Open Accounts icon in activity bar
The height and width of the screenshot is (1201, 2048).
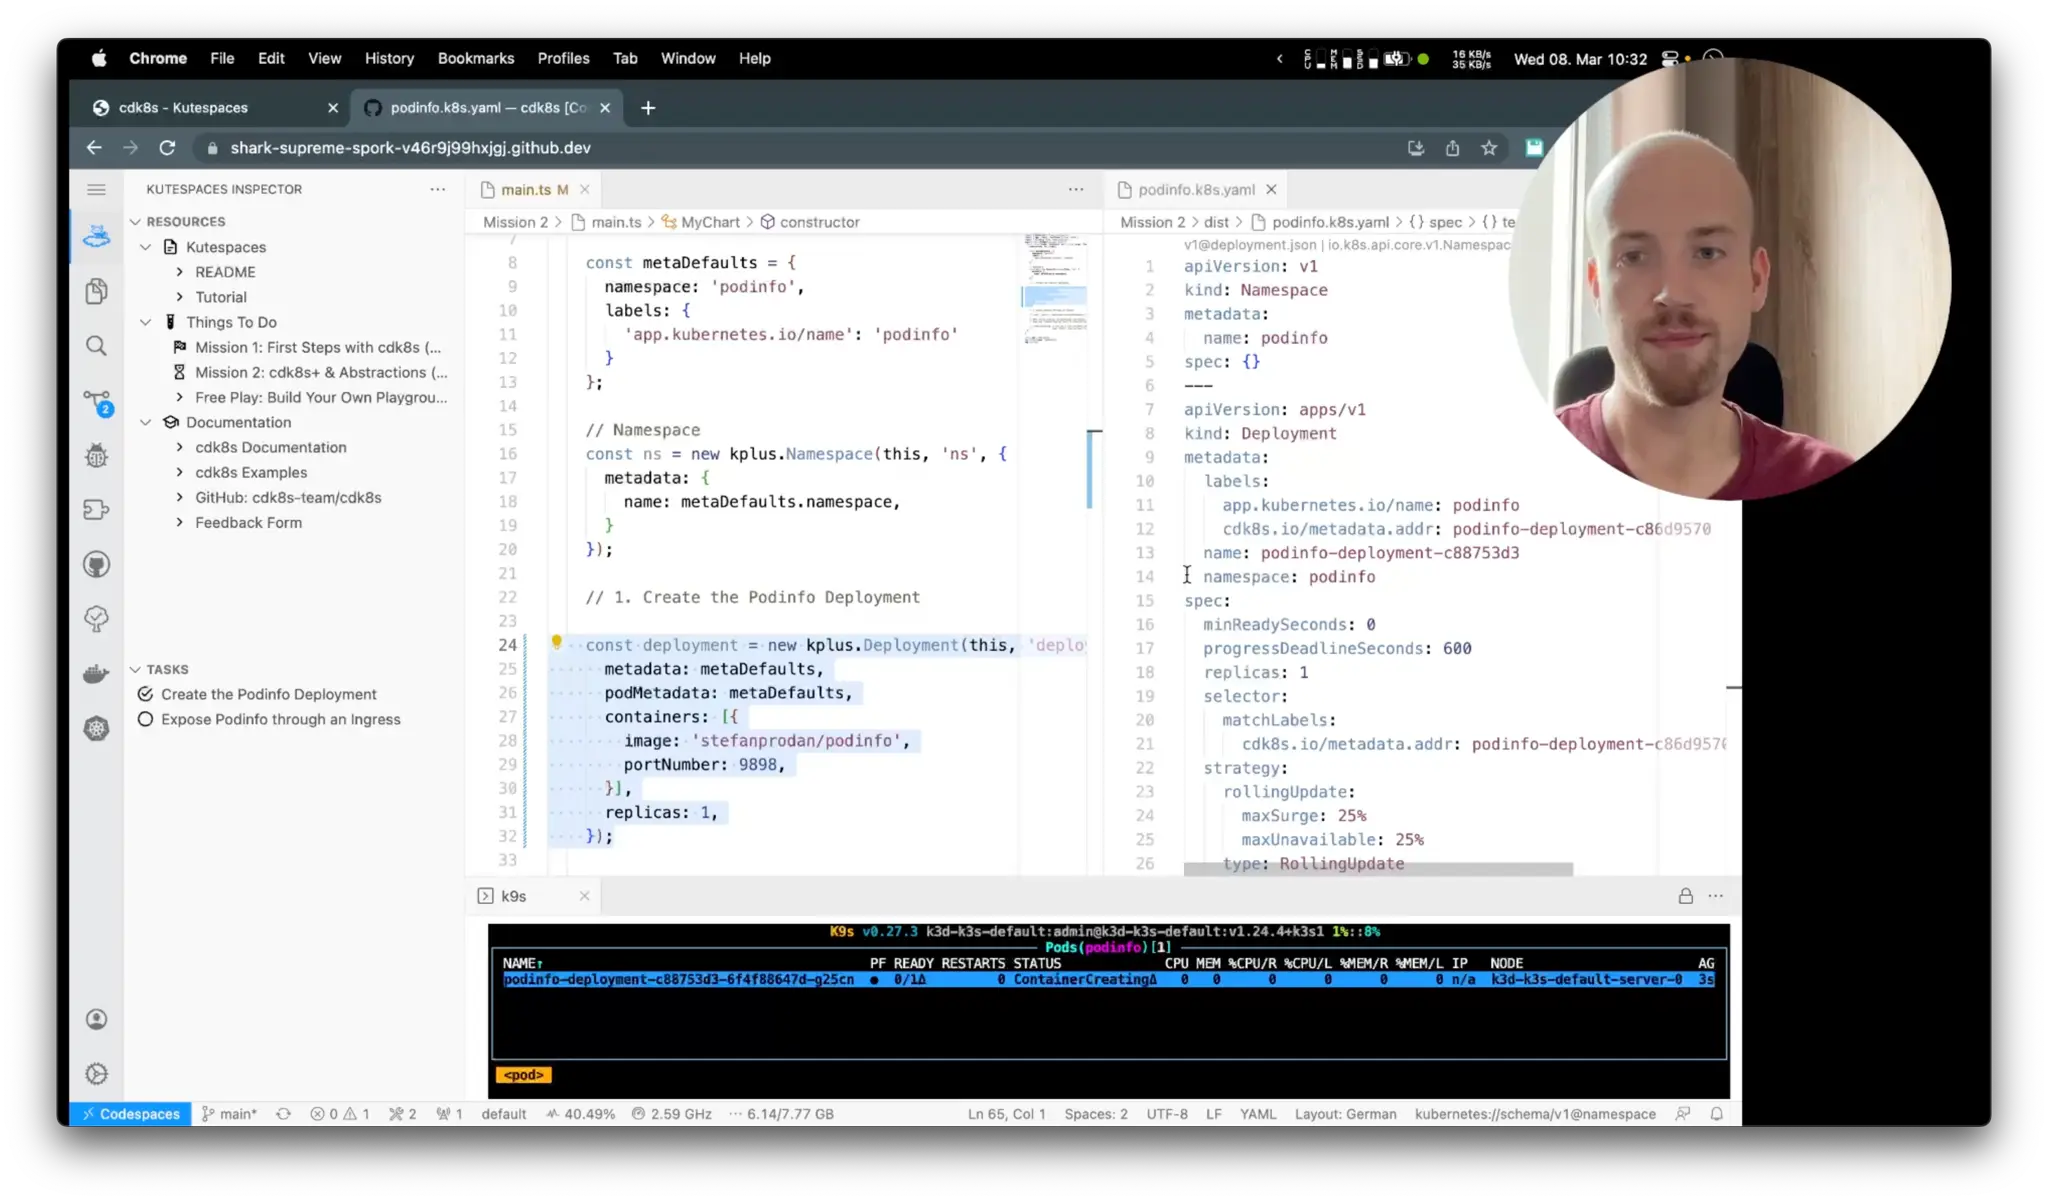pyautogui.click(x=96, y=1019)
